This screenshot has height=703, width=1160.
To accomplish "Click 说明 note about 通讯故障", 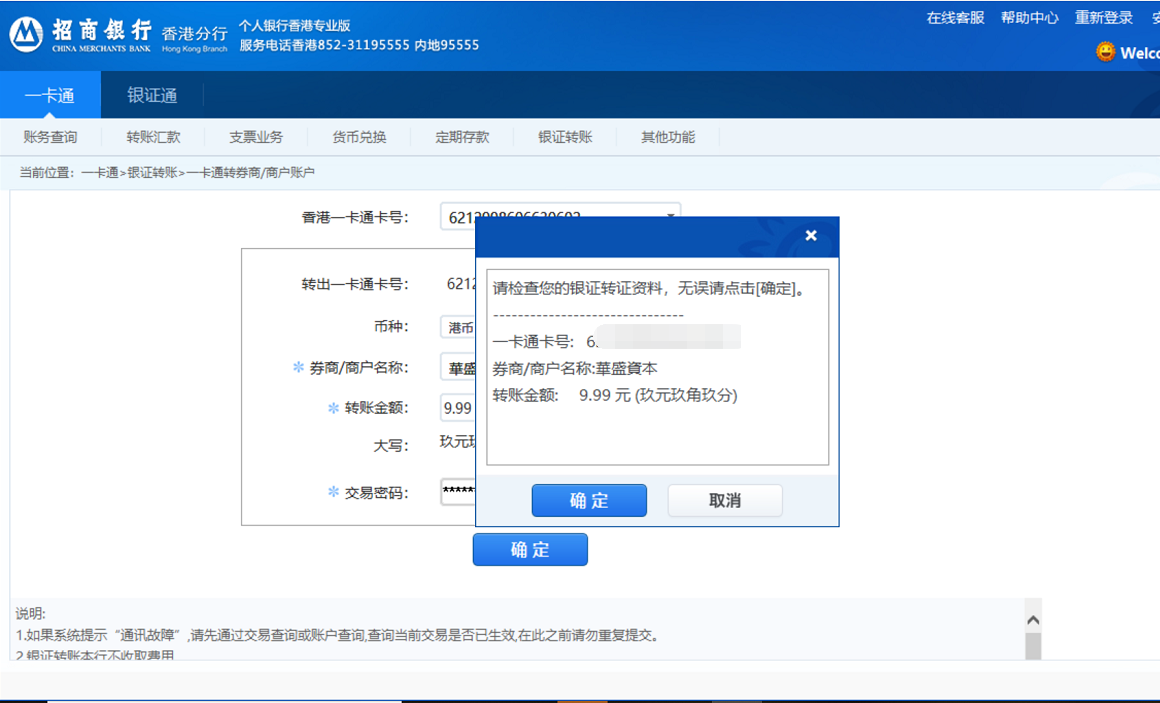I will click(337, 635).
